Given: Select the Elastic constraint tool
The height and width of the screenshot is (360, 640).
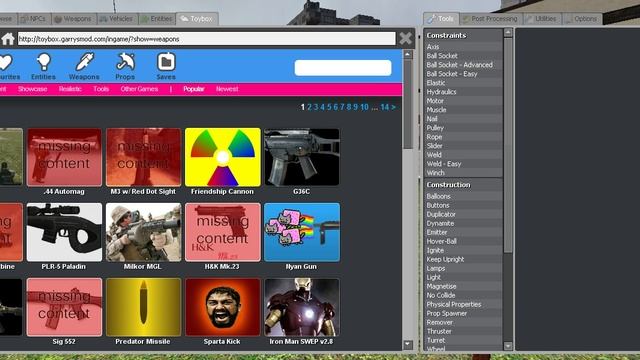Looking at the screenshot, I should pos(463,83).
